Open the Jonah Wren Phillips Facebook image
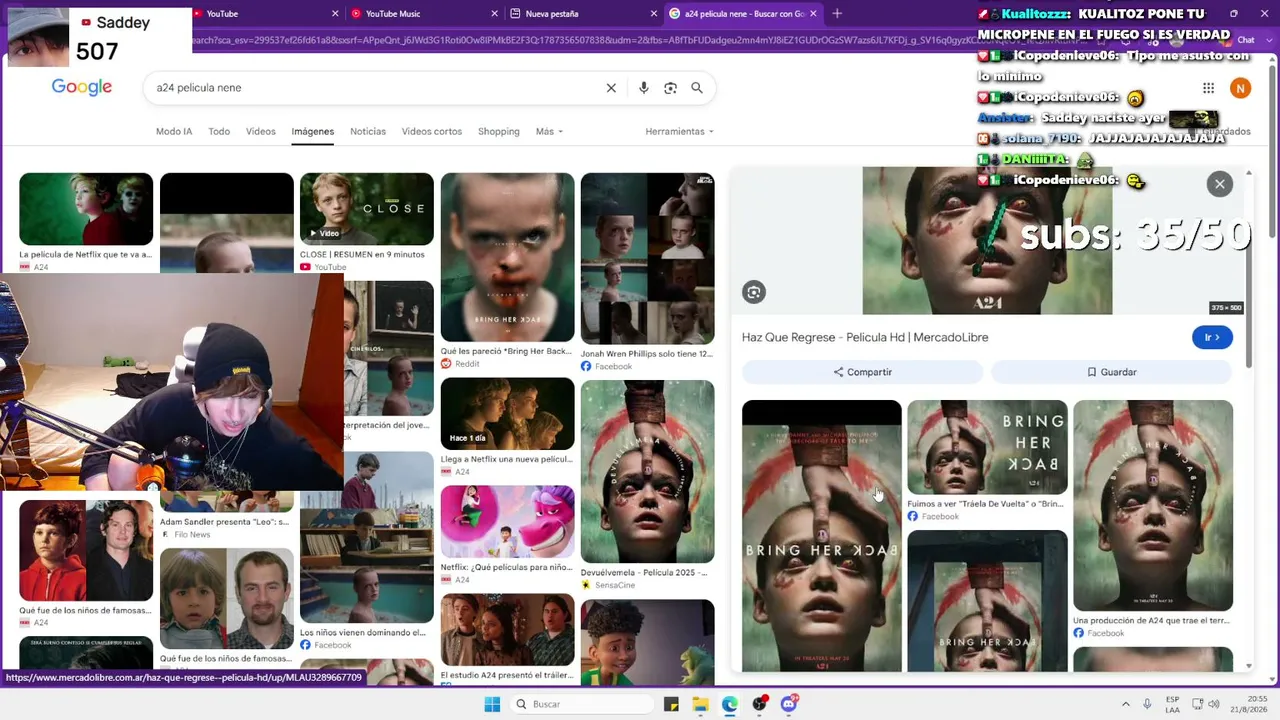 (x=648, y=259)
